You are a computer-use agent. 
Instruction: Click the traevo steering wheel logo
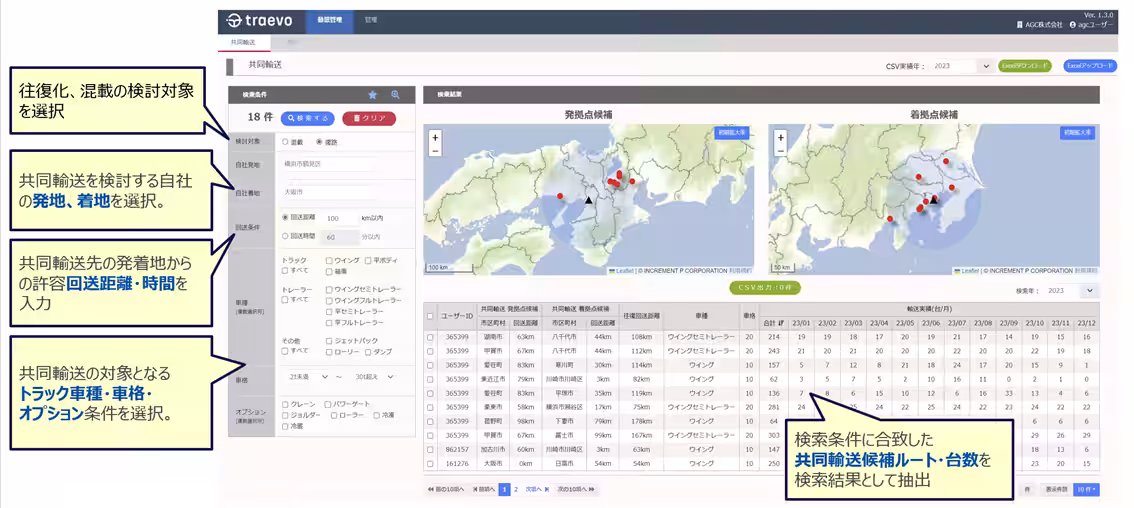pyautogui.click(x=234, y=20)
